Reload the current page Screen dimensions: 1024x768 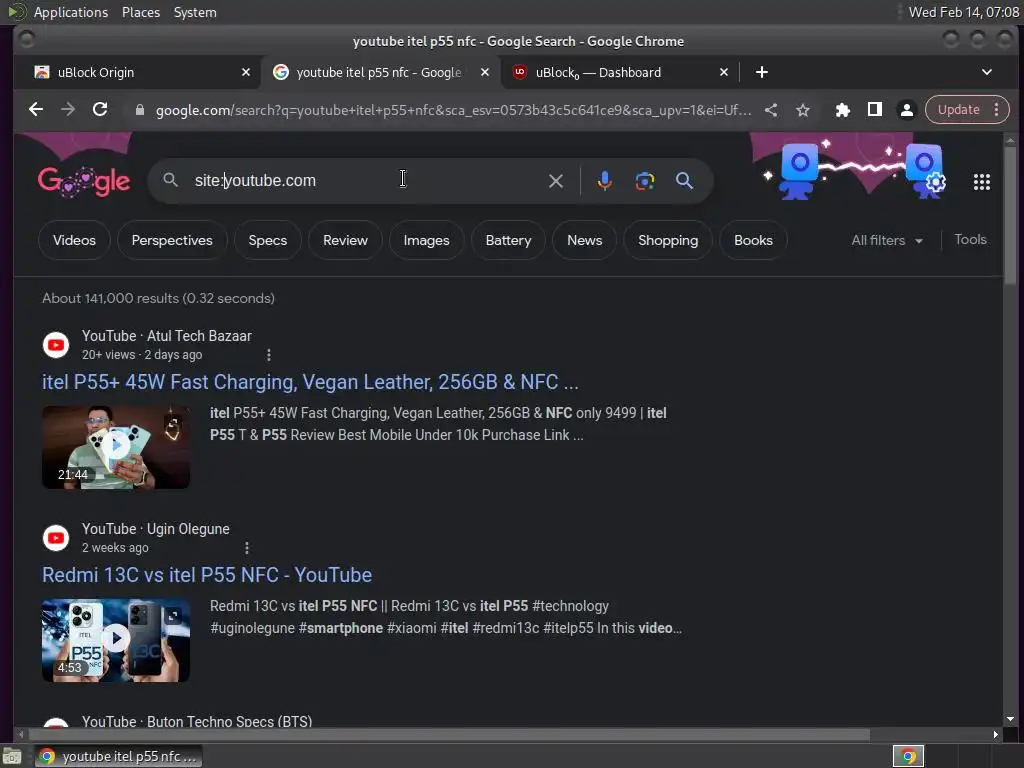point(100,110)
